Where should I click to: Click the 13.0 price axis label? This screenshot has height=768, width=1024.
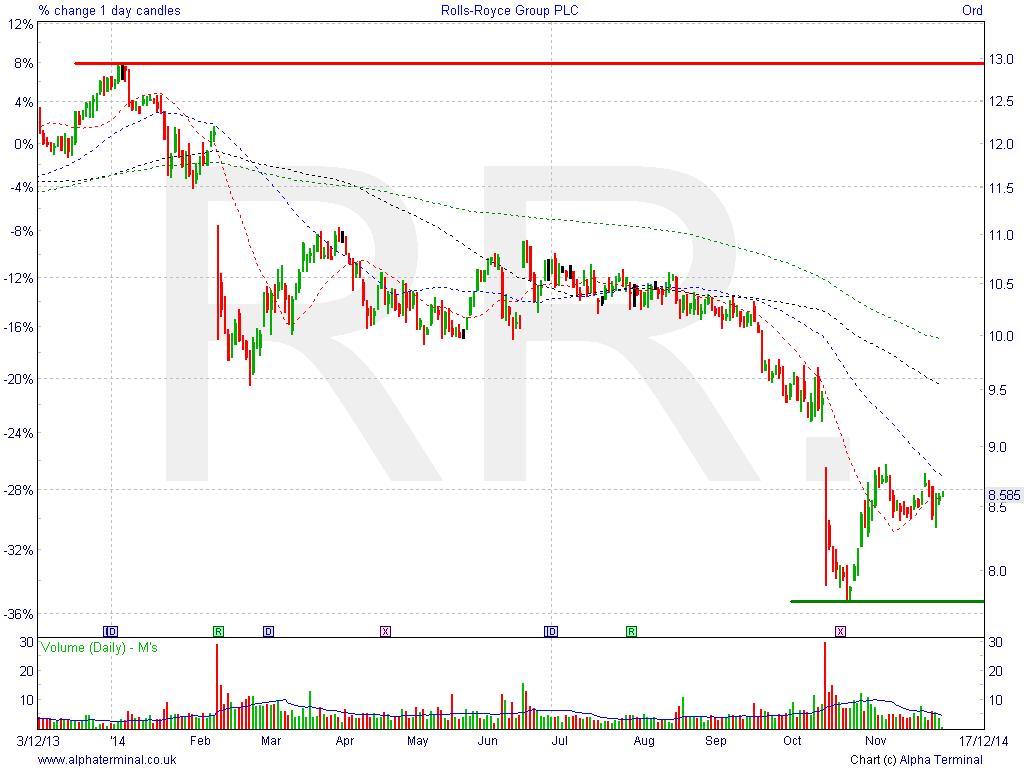pos(1000,59)
